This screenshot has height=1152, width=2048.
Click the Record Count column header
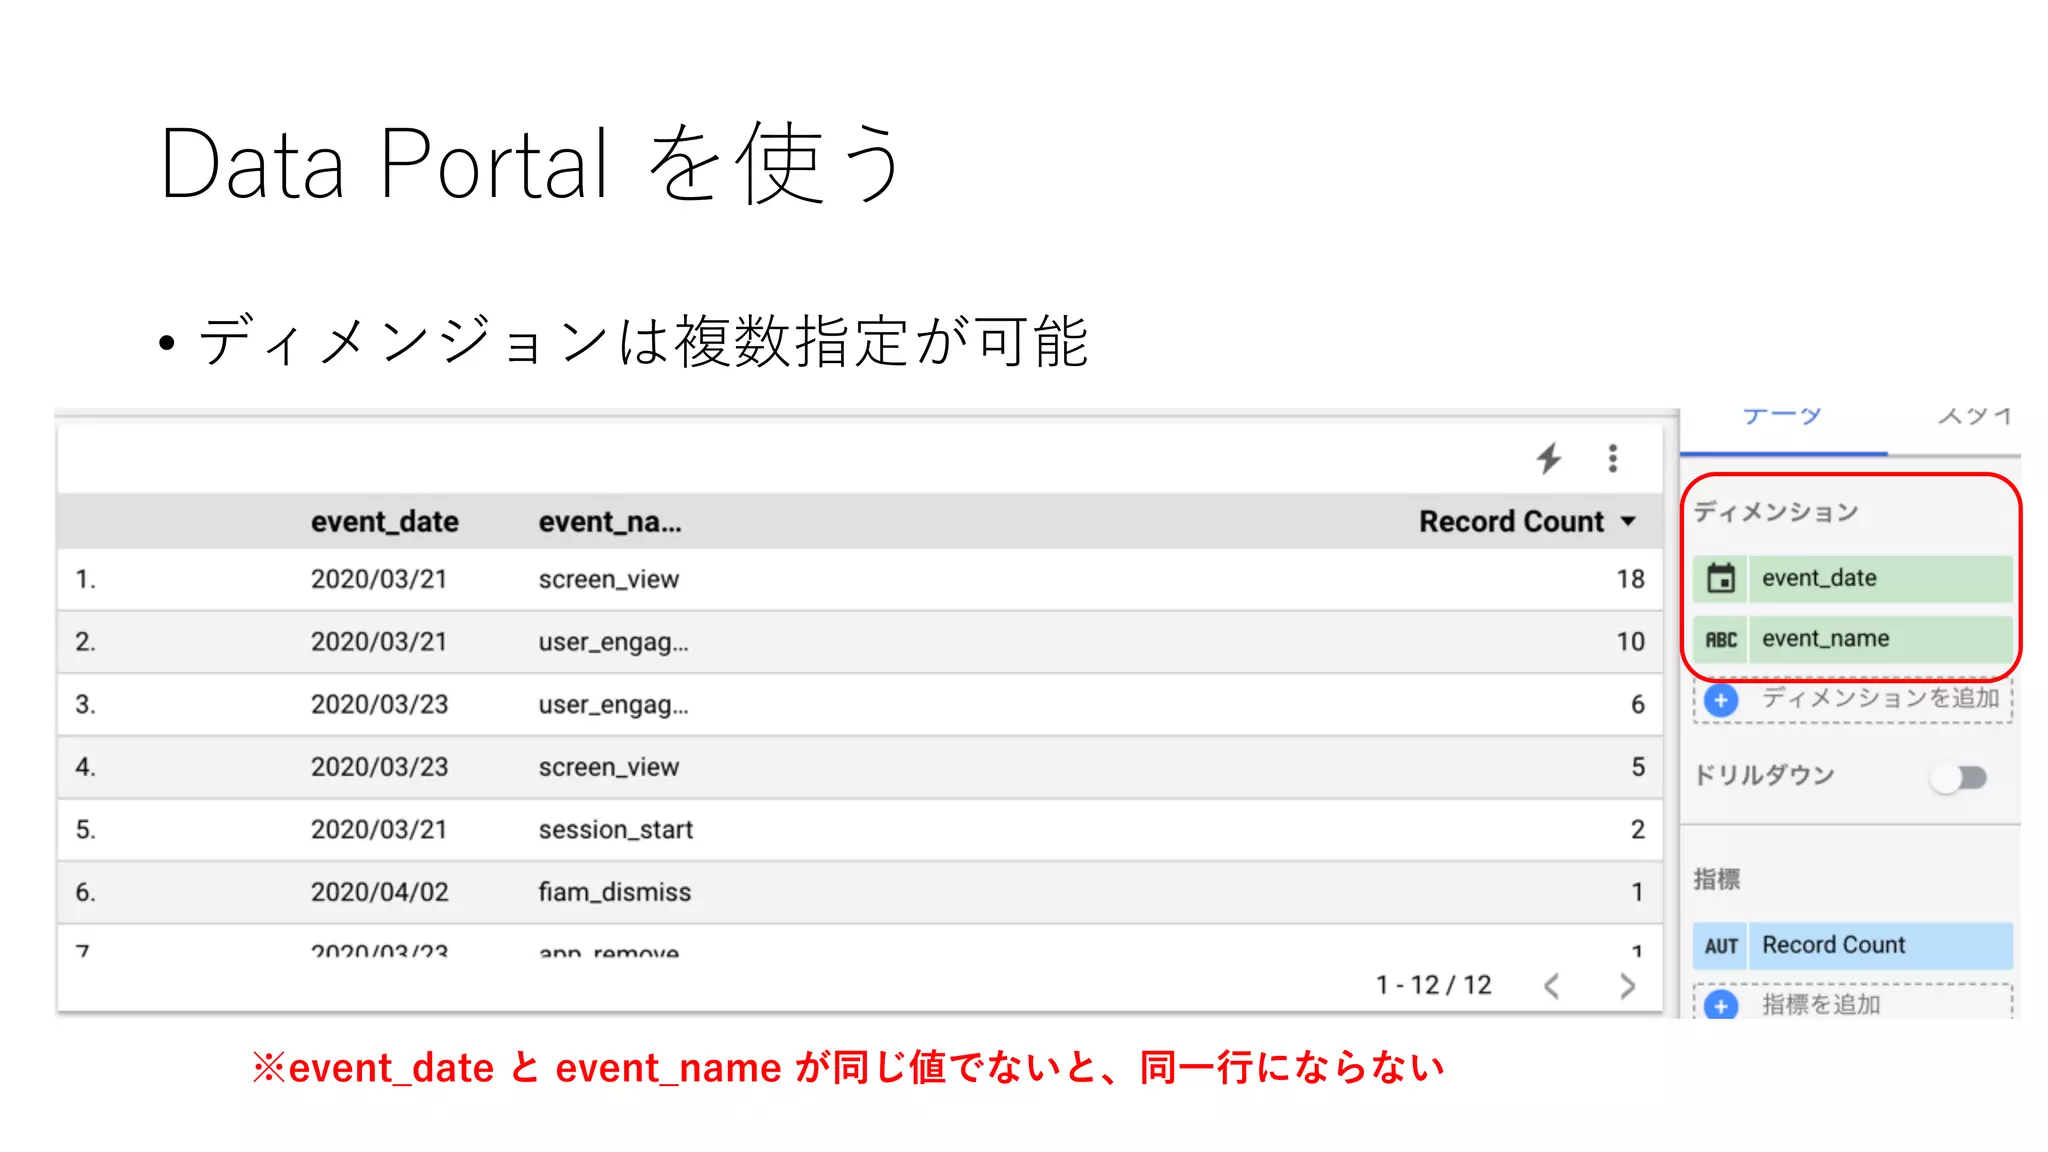(x=1511, y=522)
